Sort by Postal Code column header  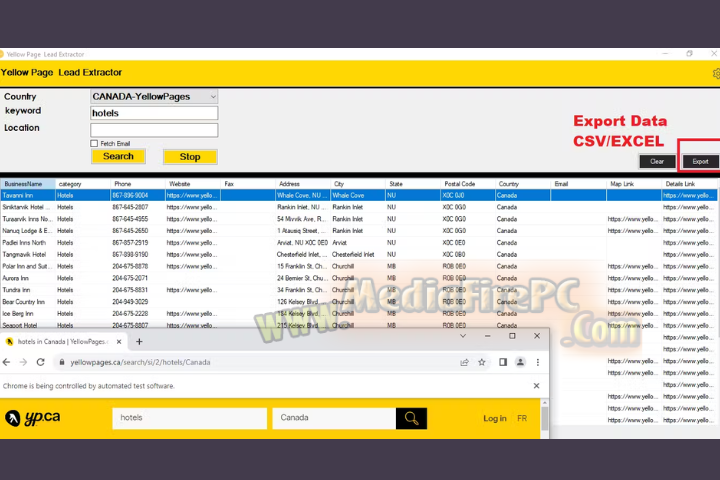(x=467, y=184)
